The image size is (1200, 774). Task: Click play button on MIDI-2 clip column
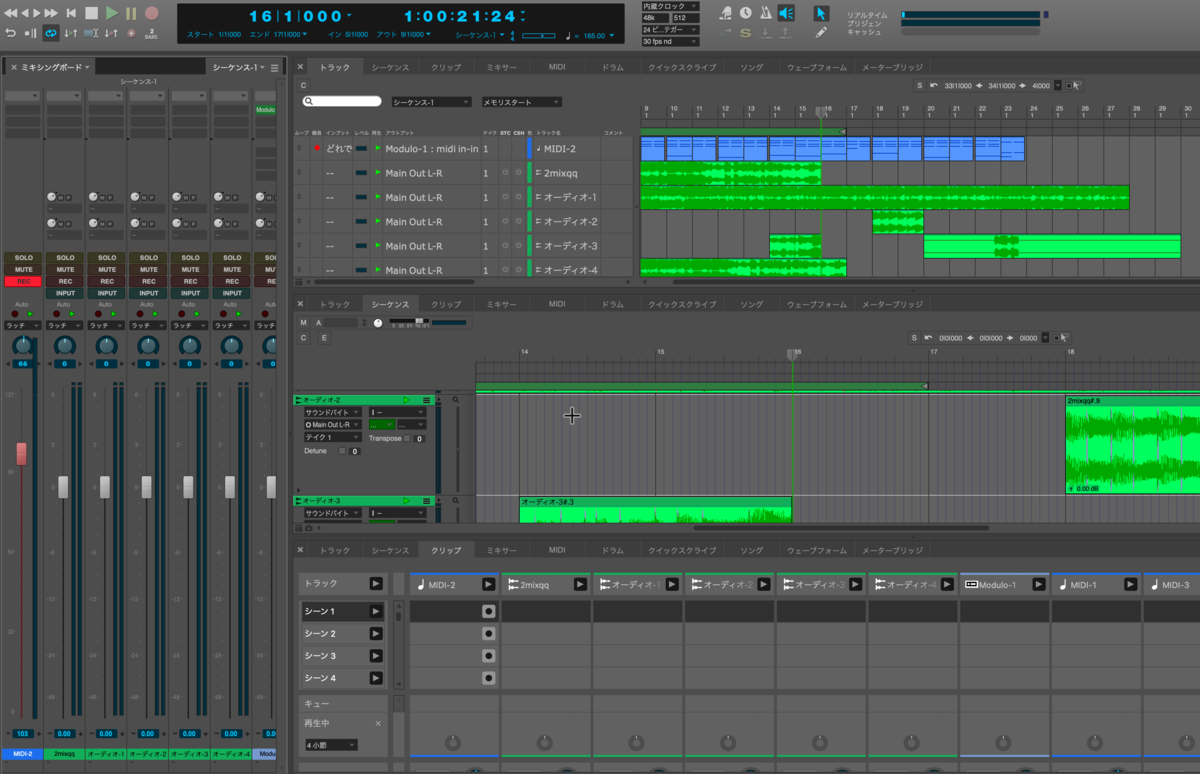coord(488,584)
